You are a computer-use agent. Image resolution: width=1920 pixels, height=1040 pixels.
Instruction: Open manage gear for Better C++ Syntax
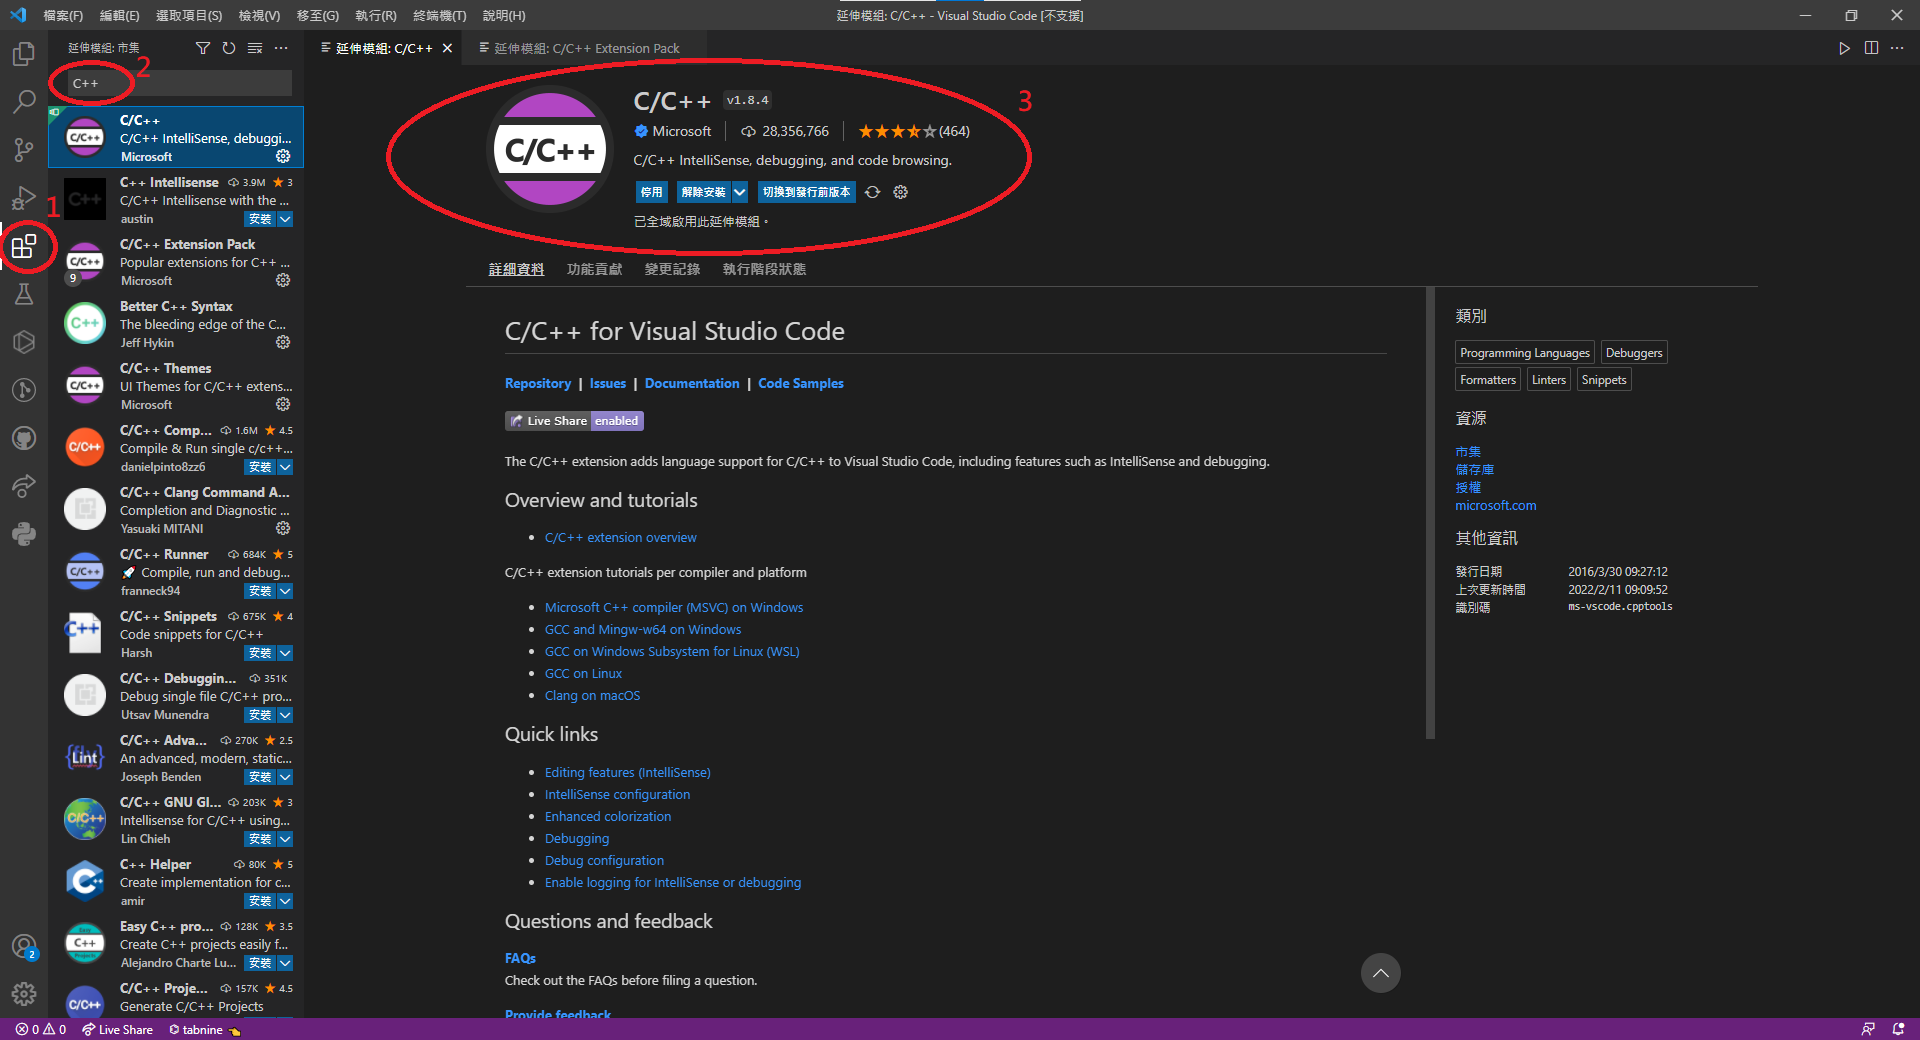coord(283,342)
